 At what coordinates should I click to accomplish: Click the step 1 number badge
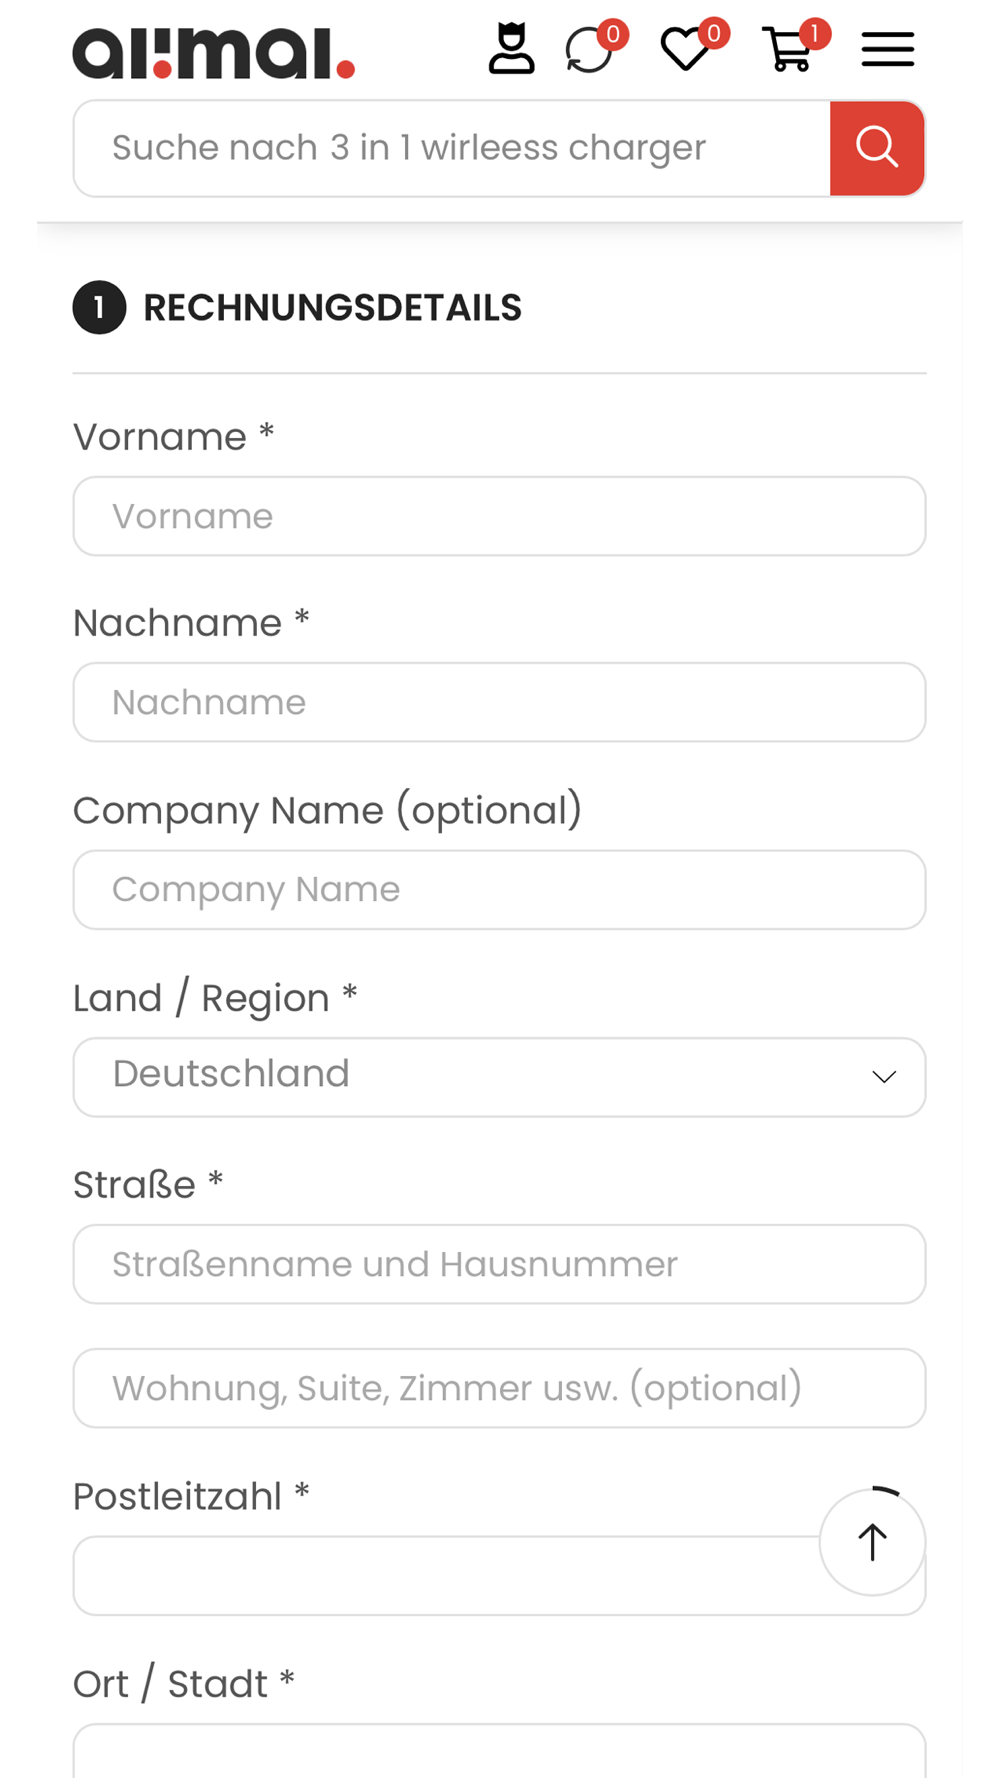99,308
